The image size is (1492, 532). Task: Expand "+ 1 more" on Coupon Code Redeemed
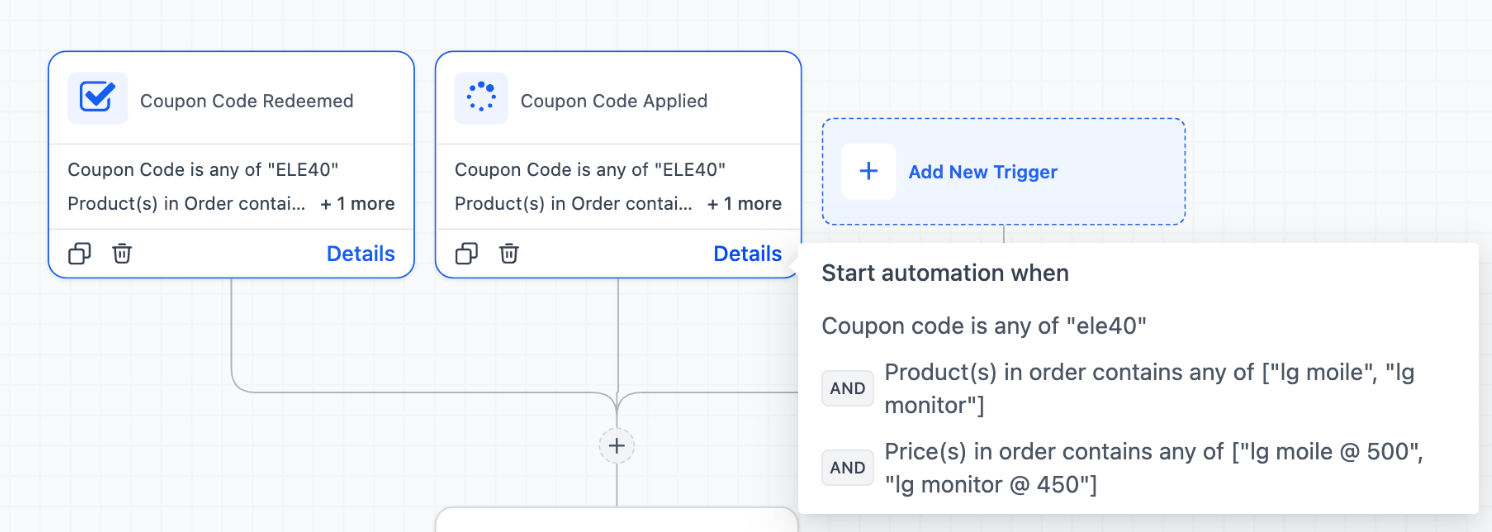pos(357,204)
